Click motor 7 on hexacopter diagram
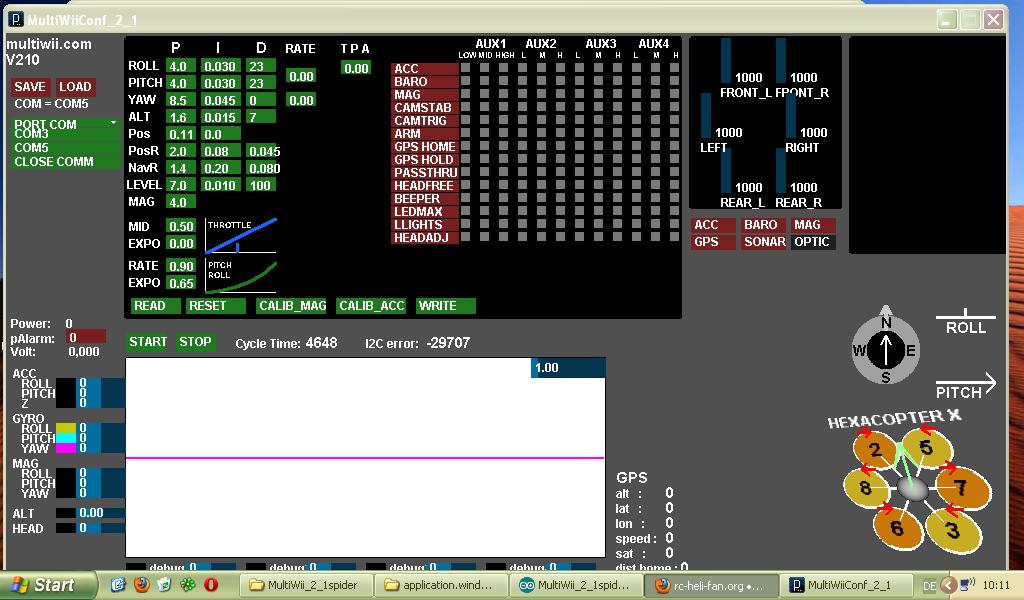1024x600 pixels. tap(959, 488)
